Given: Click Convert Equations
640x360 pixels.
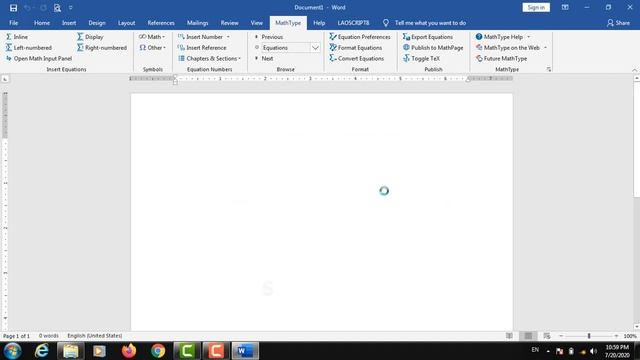Looking at the screenshot, I should (x=357, y=59).
